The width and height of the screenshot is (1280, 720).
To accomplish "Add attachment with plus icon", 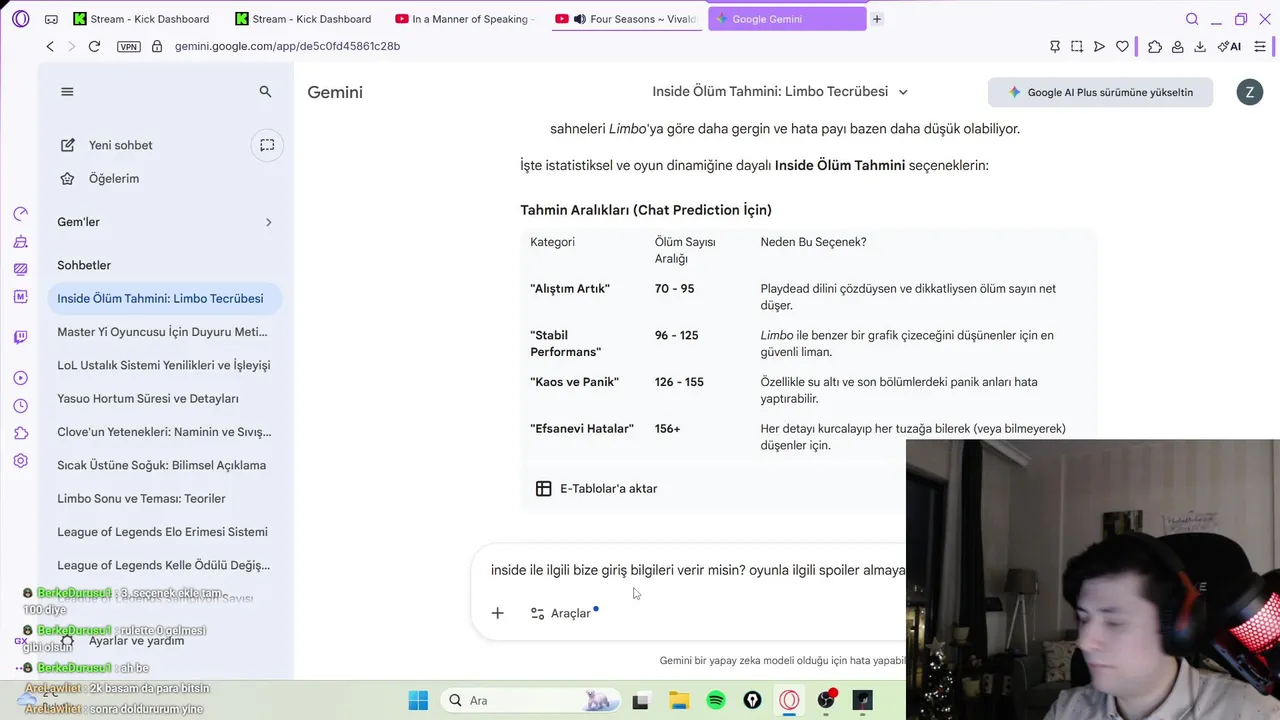I will (x=497, y=613).
